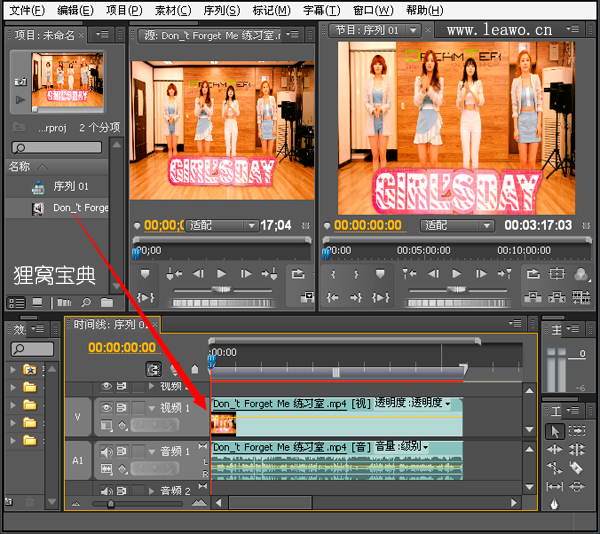
Task: Step forward one frame in program monitor
Action: tap(481, 274)
